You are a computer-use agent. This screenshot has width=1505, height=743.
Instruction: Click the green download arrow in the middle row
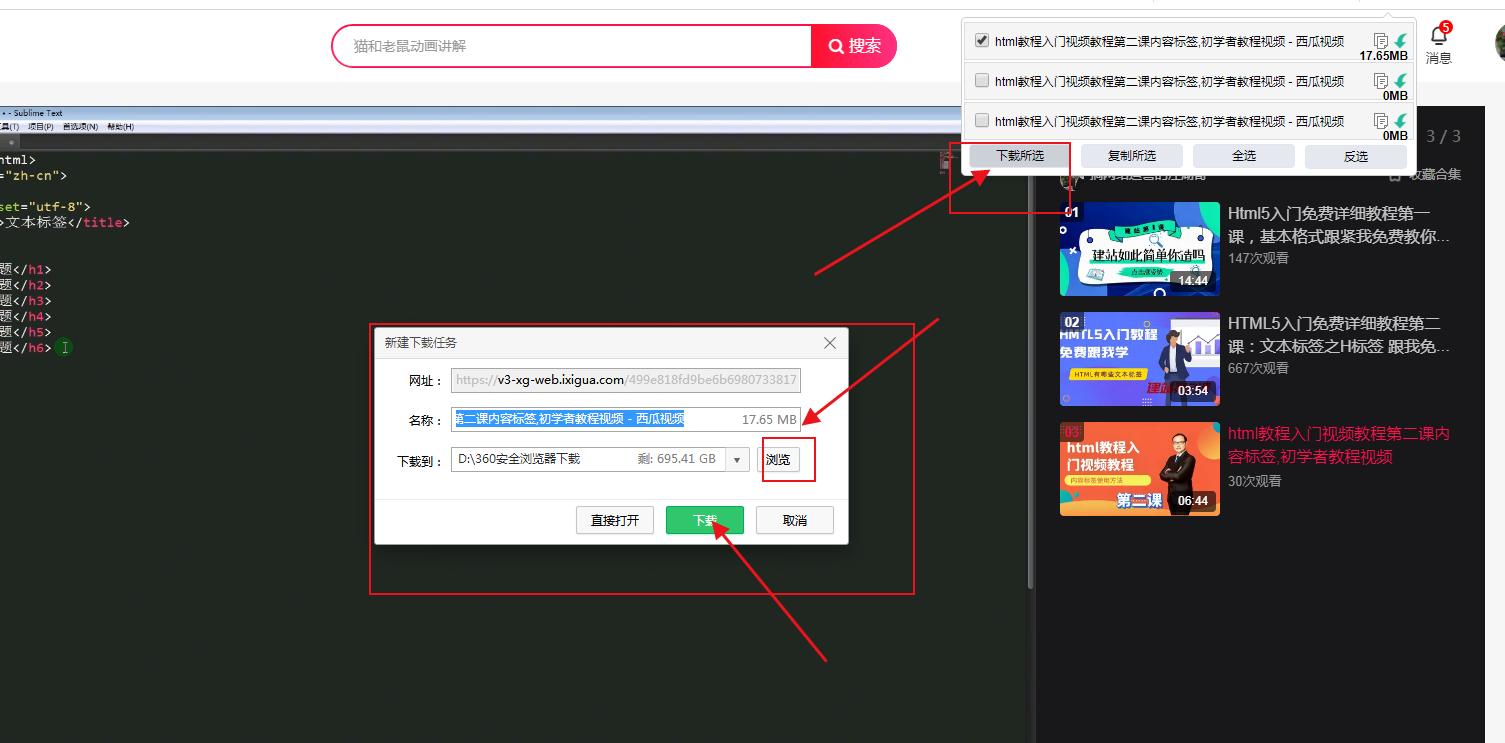pyautogui.click(x=1400, y=81)
